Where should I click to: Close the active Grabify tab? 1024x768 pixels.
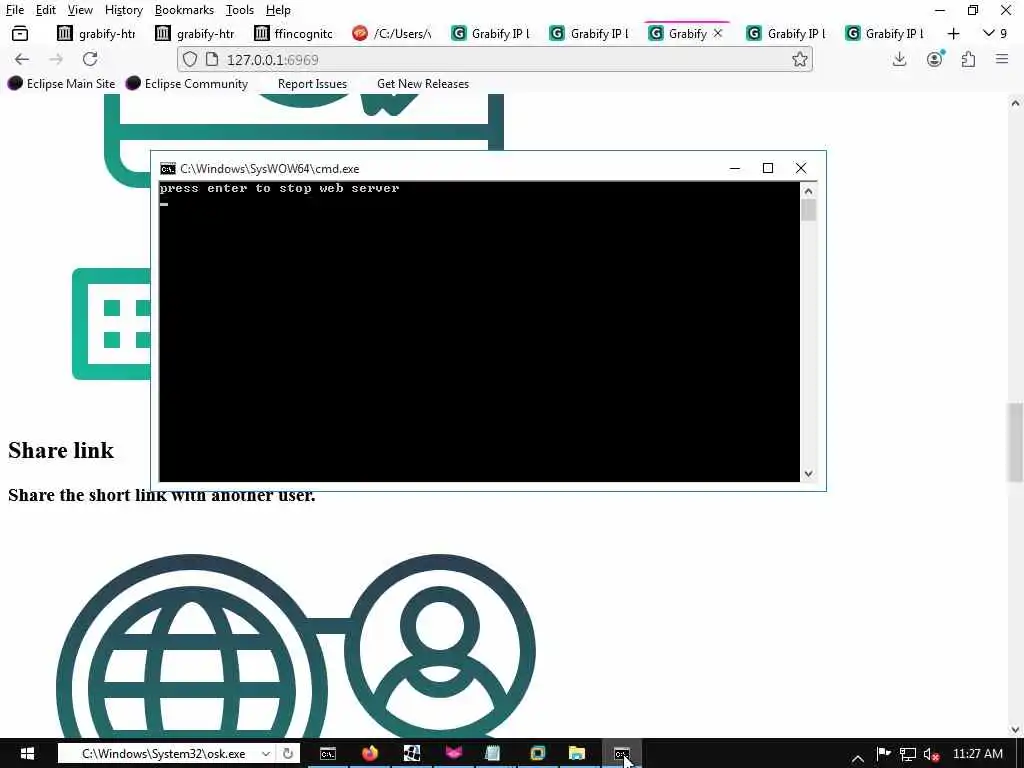pyautogui.click(x=718, y=33)
